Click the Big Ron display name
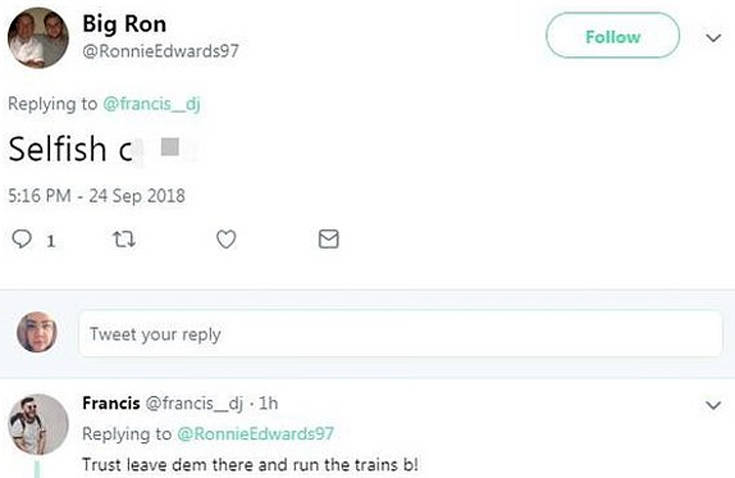735x478 pixels. coord(125,24)
